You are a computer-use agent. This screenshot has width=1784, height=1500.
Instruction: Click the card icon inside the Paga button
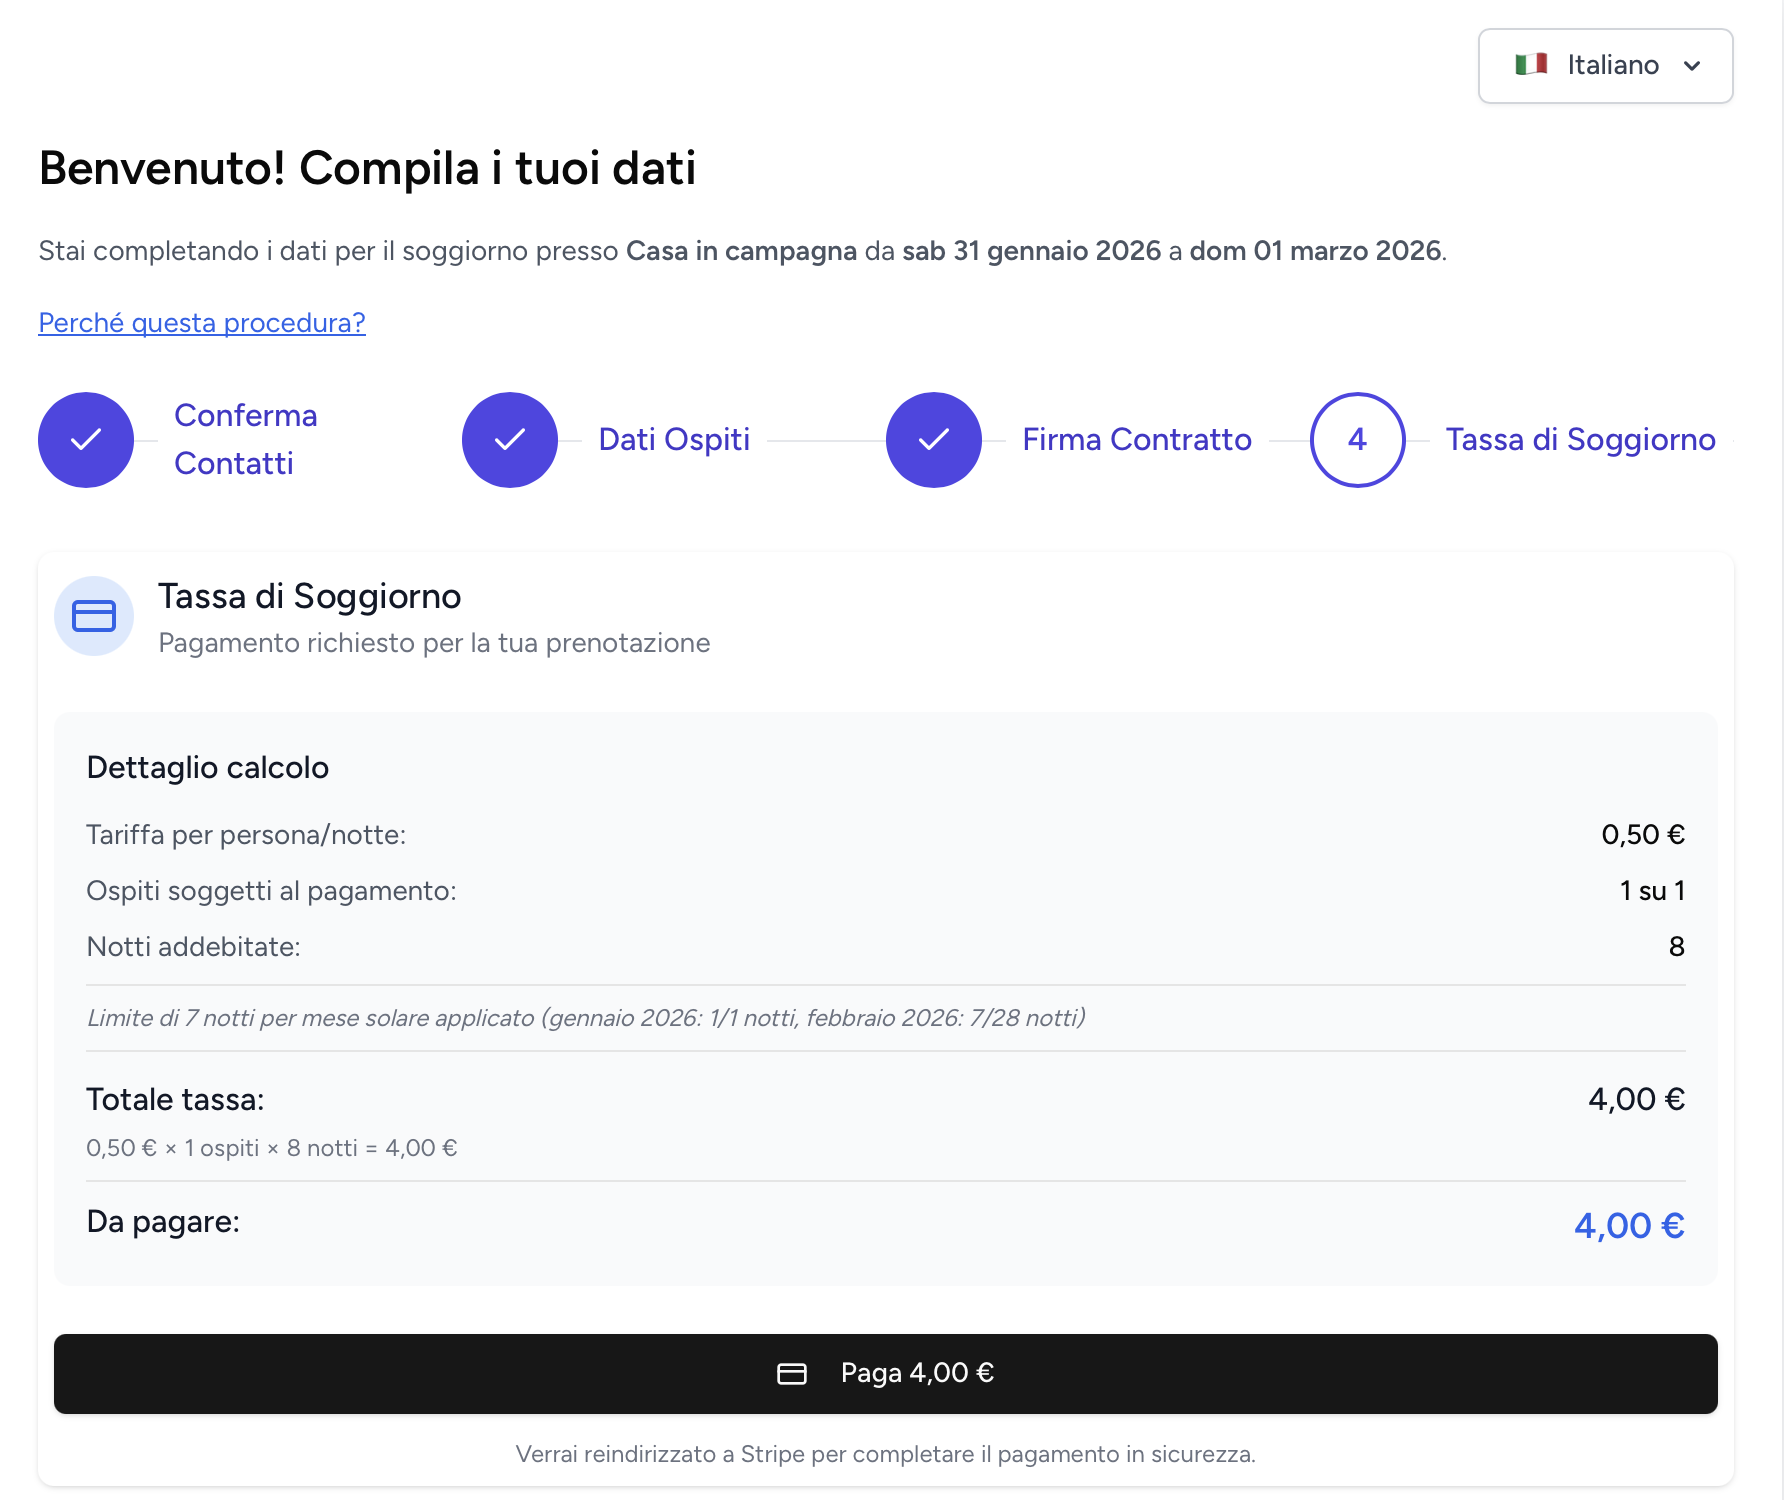pyautogui.click(x=792, y=1374)
